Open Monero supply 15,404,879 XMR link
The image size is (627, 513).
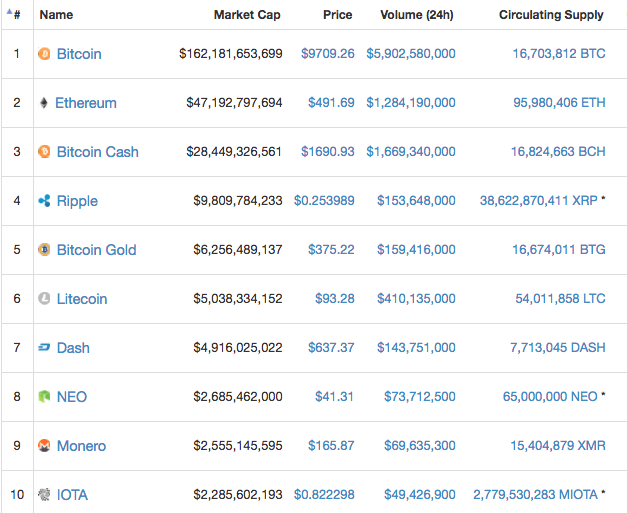click(558, 445)
